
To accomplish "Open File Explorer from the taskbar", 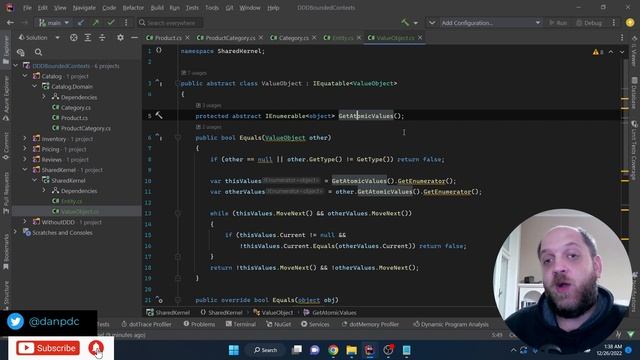I will pos(351,350).
